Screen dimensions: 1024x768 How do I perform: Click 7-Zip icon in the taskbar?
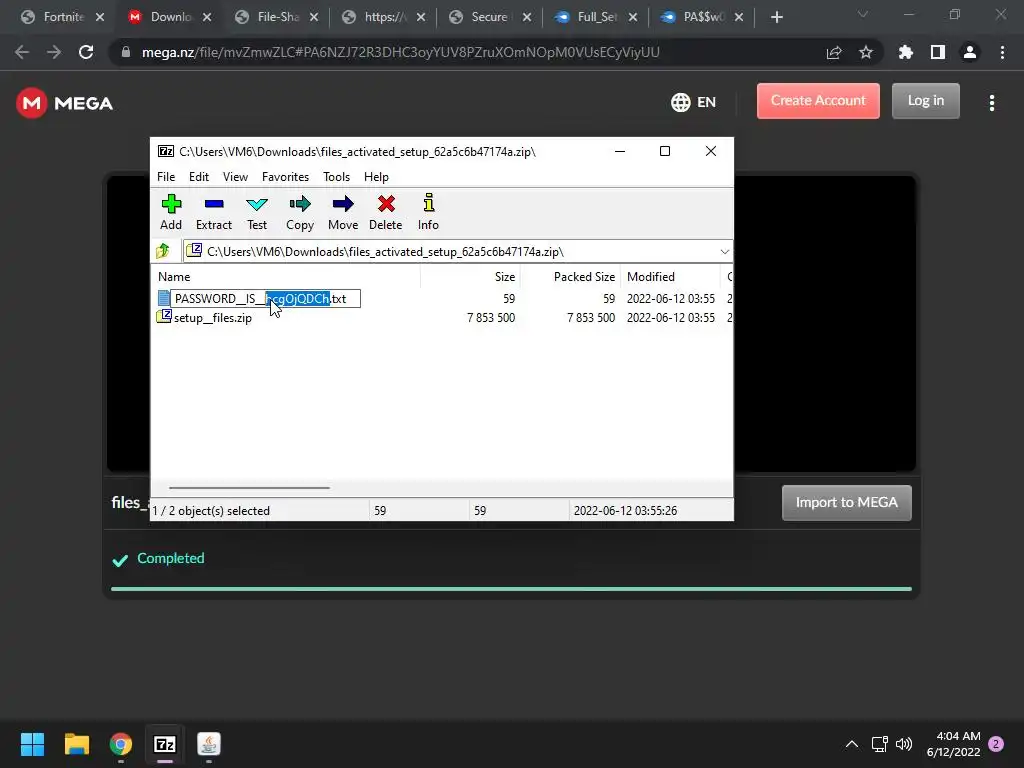165,744
